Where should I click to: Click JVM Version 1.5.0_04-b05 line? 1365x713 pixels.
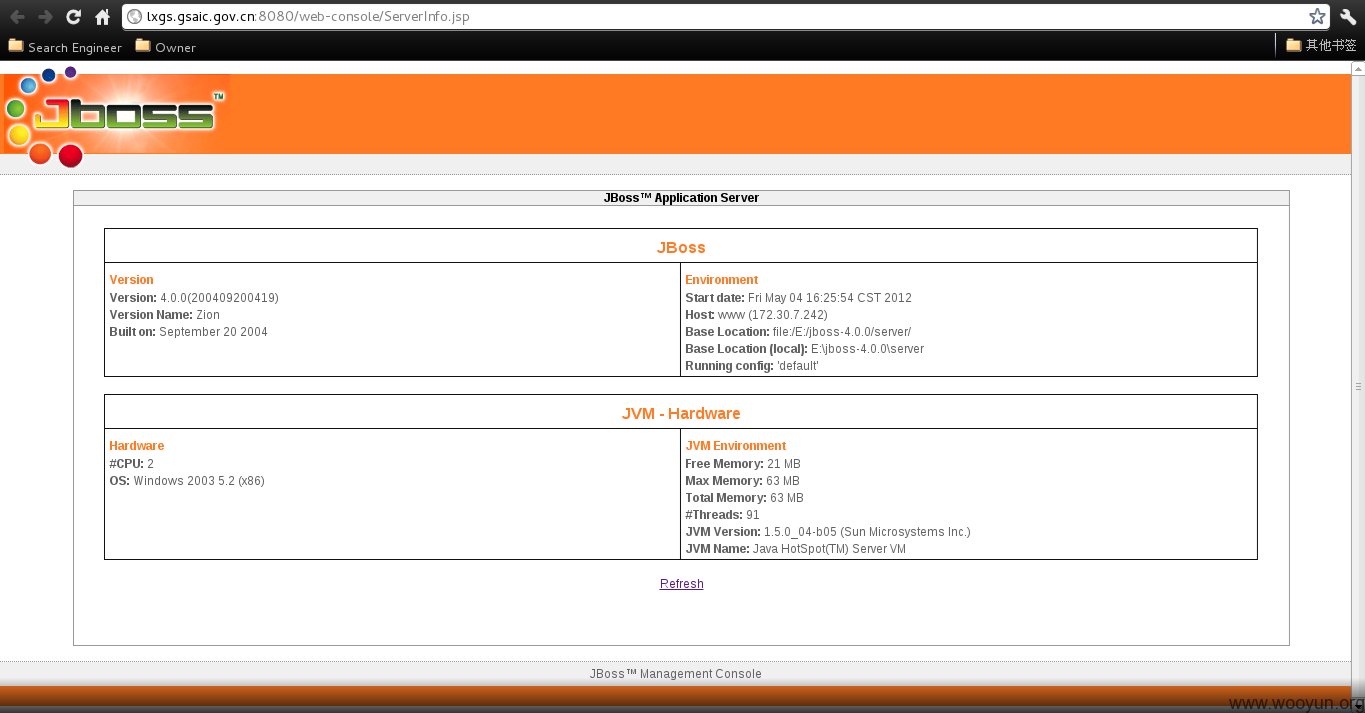(x=828, y=532)
